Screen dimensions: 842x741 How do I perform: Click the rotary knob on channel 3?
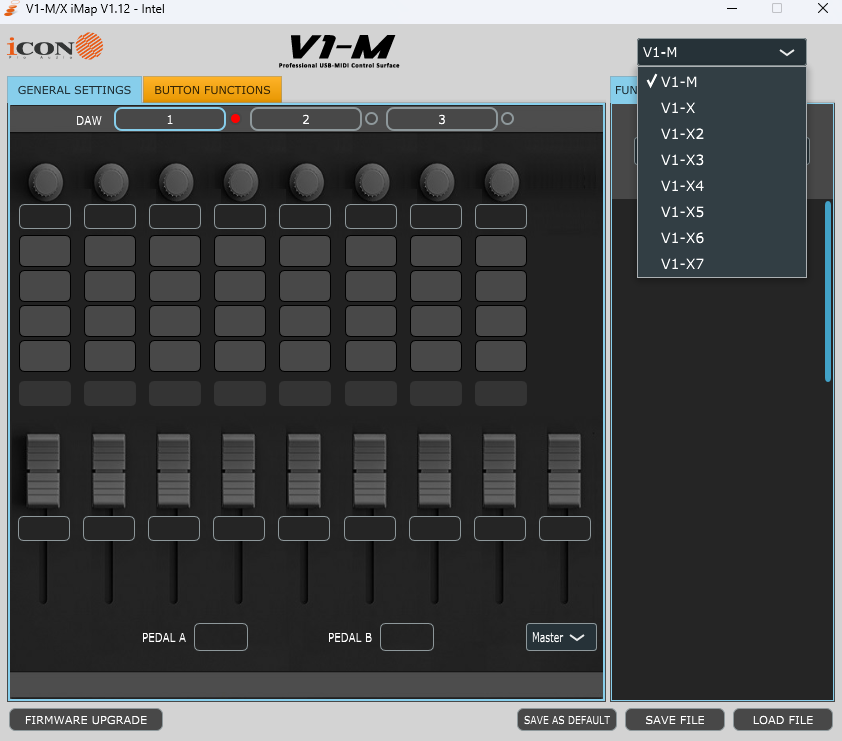pyautogui.click(x=176, y=181)
